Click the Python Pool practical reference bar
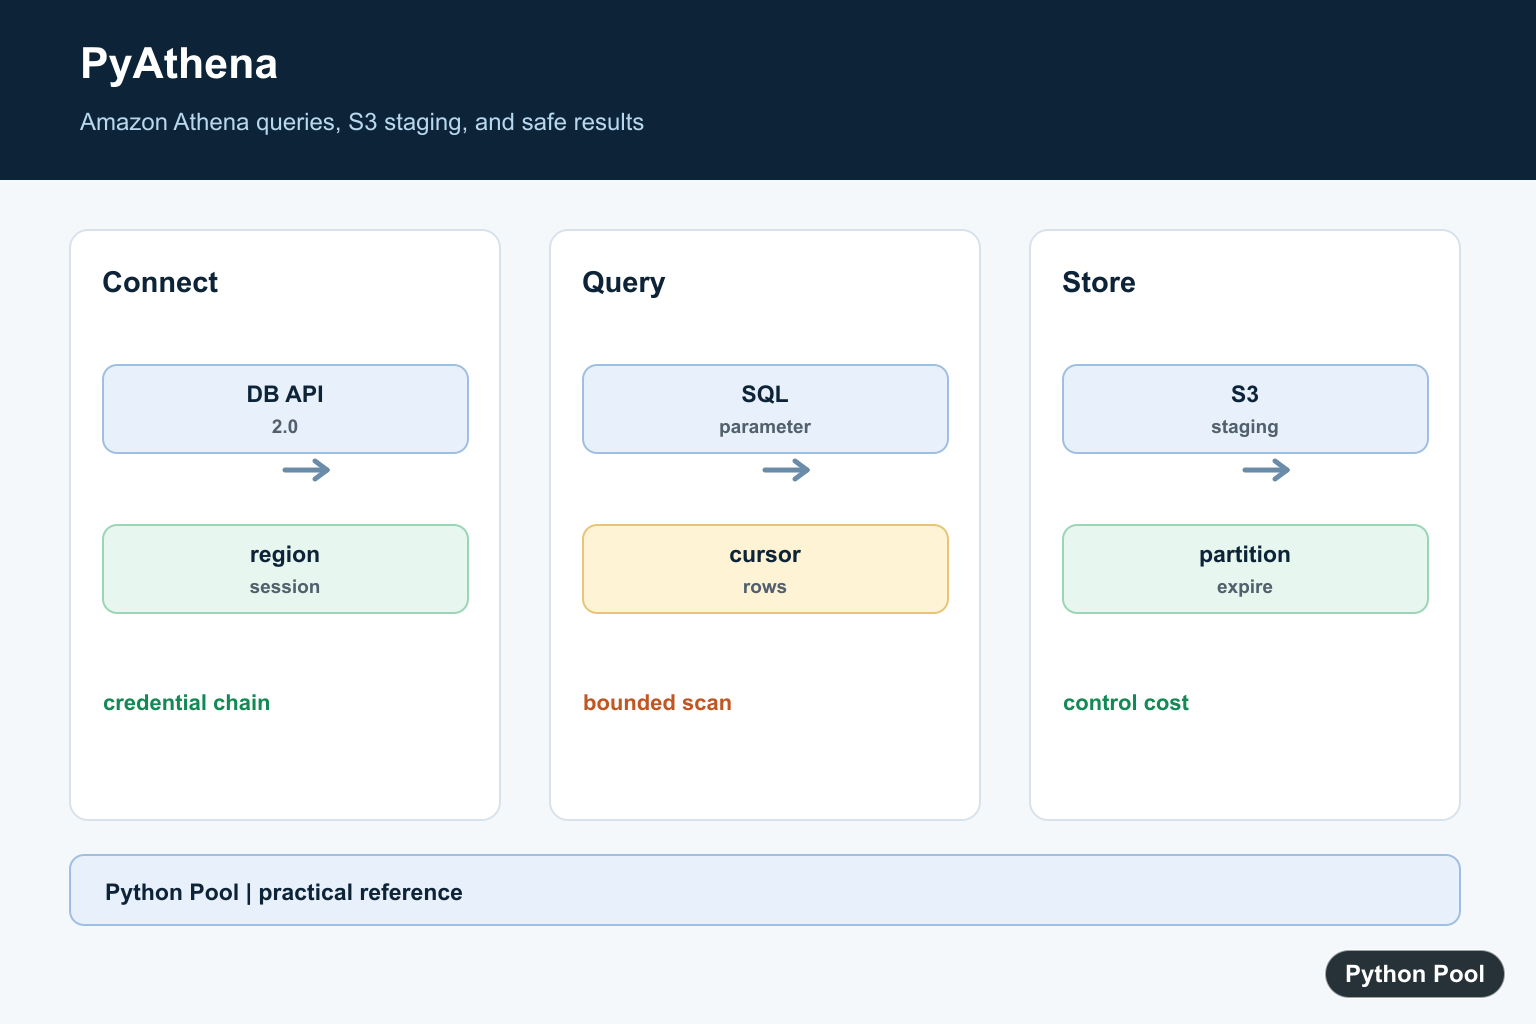The image size is (1536, 1024). coord(765,890)
